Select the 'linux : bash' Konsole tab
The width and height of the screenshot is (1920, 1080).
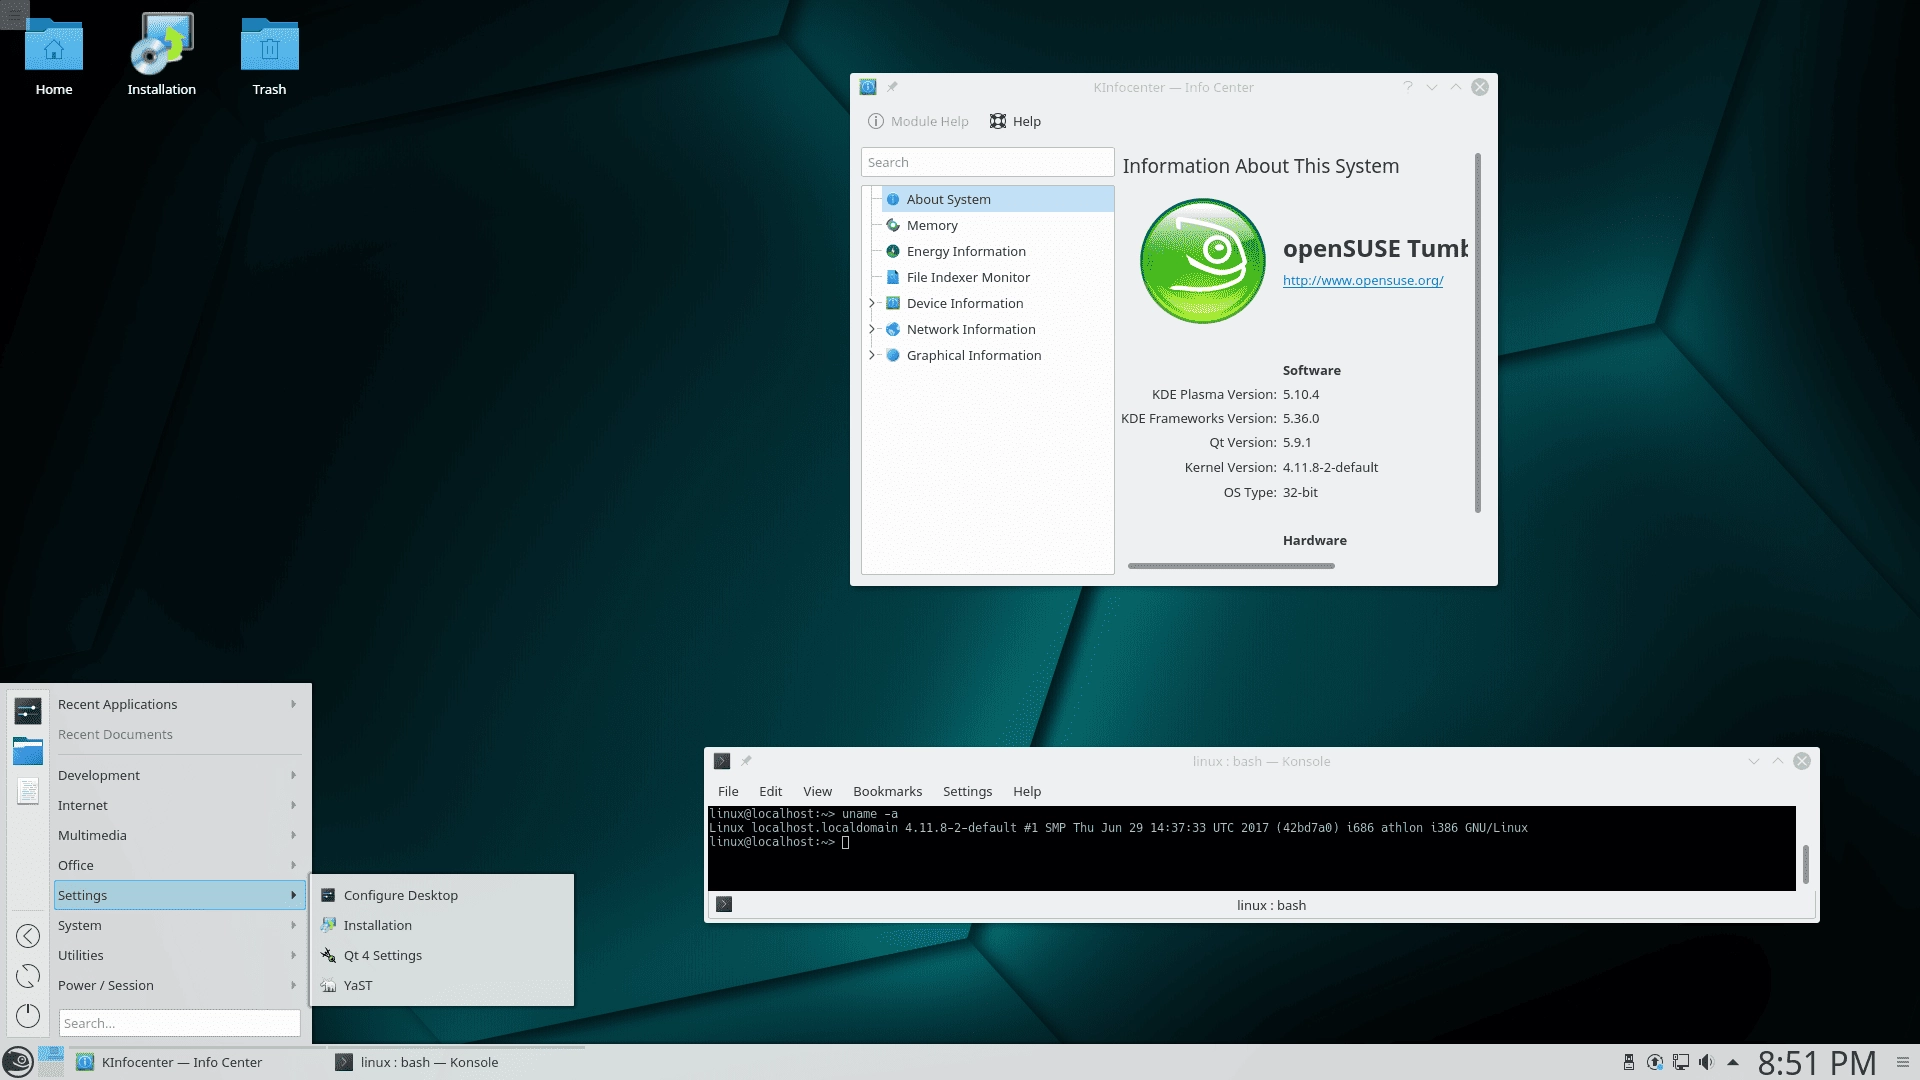point(1271,905)
